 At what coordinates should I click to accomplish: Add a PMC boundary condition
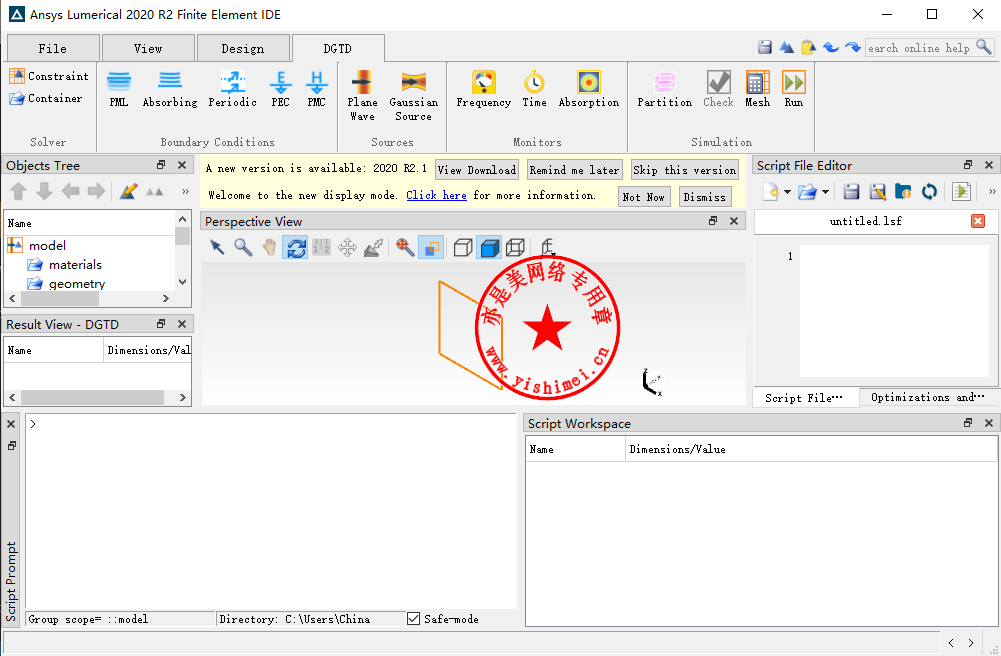click(x=317, y=89)
